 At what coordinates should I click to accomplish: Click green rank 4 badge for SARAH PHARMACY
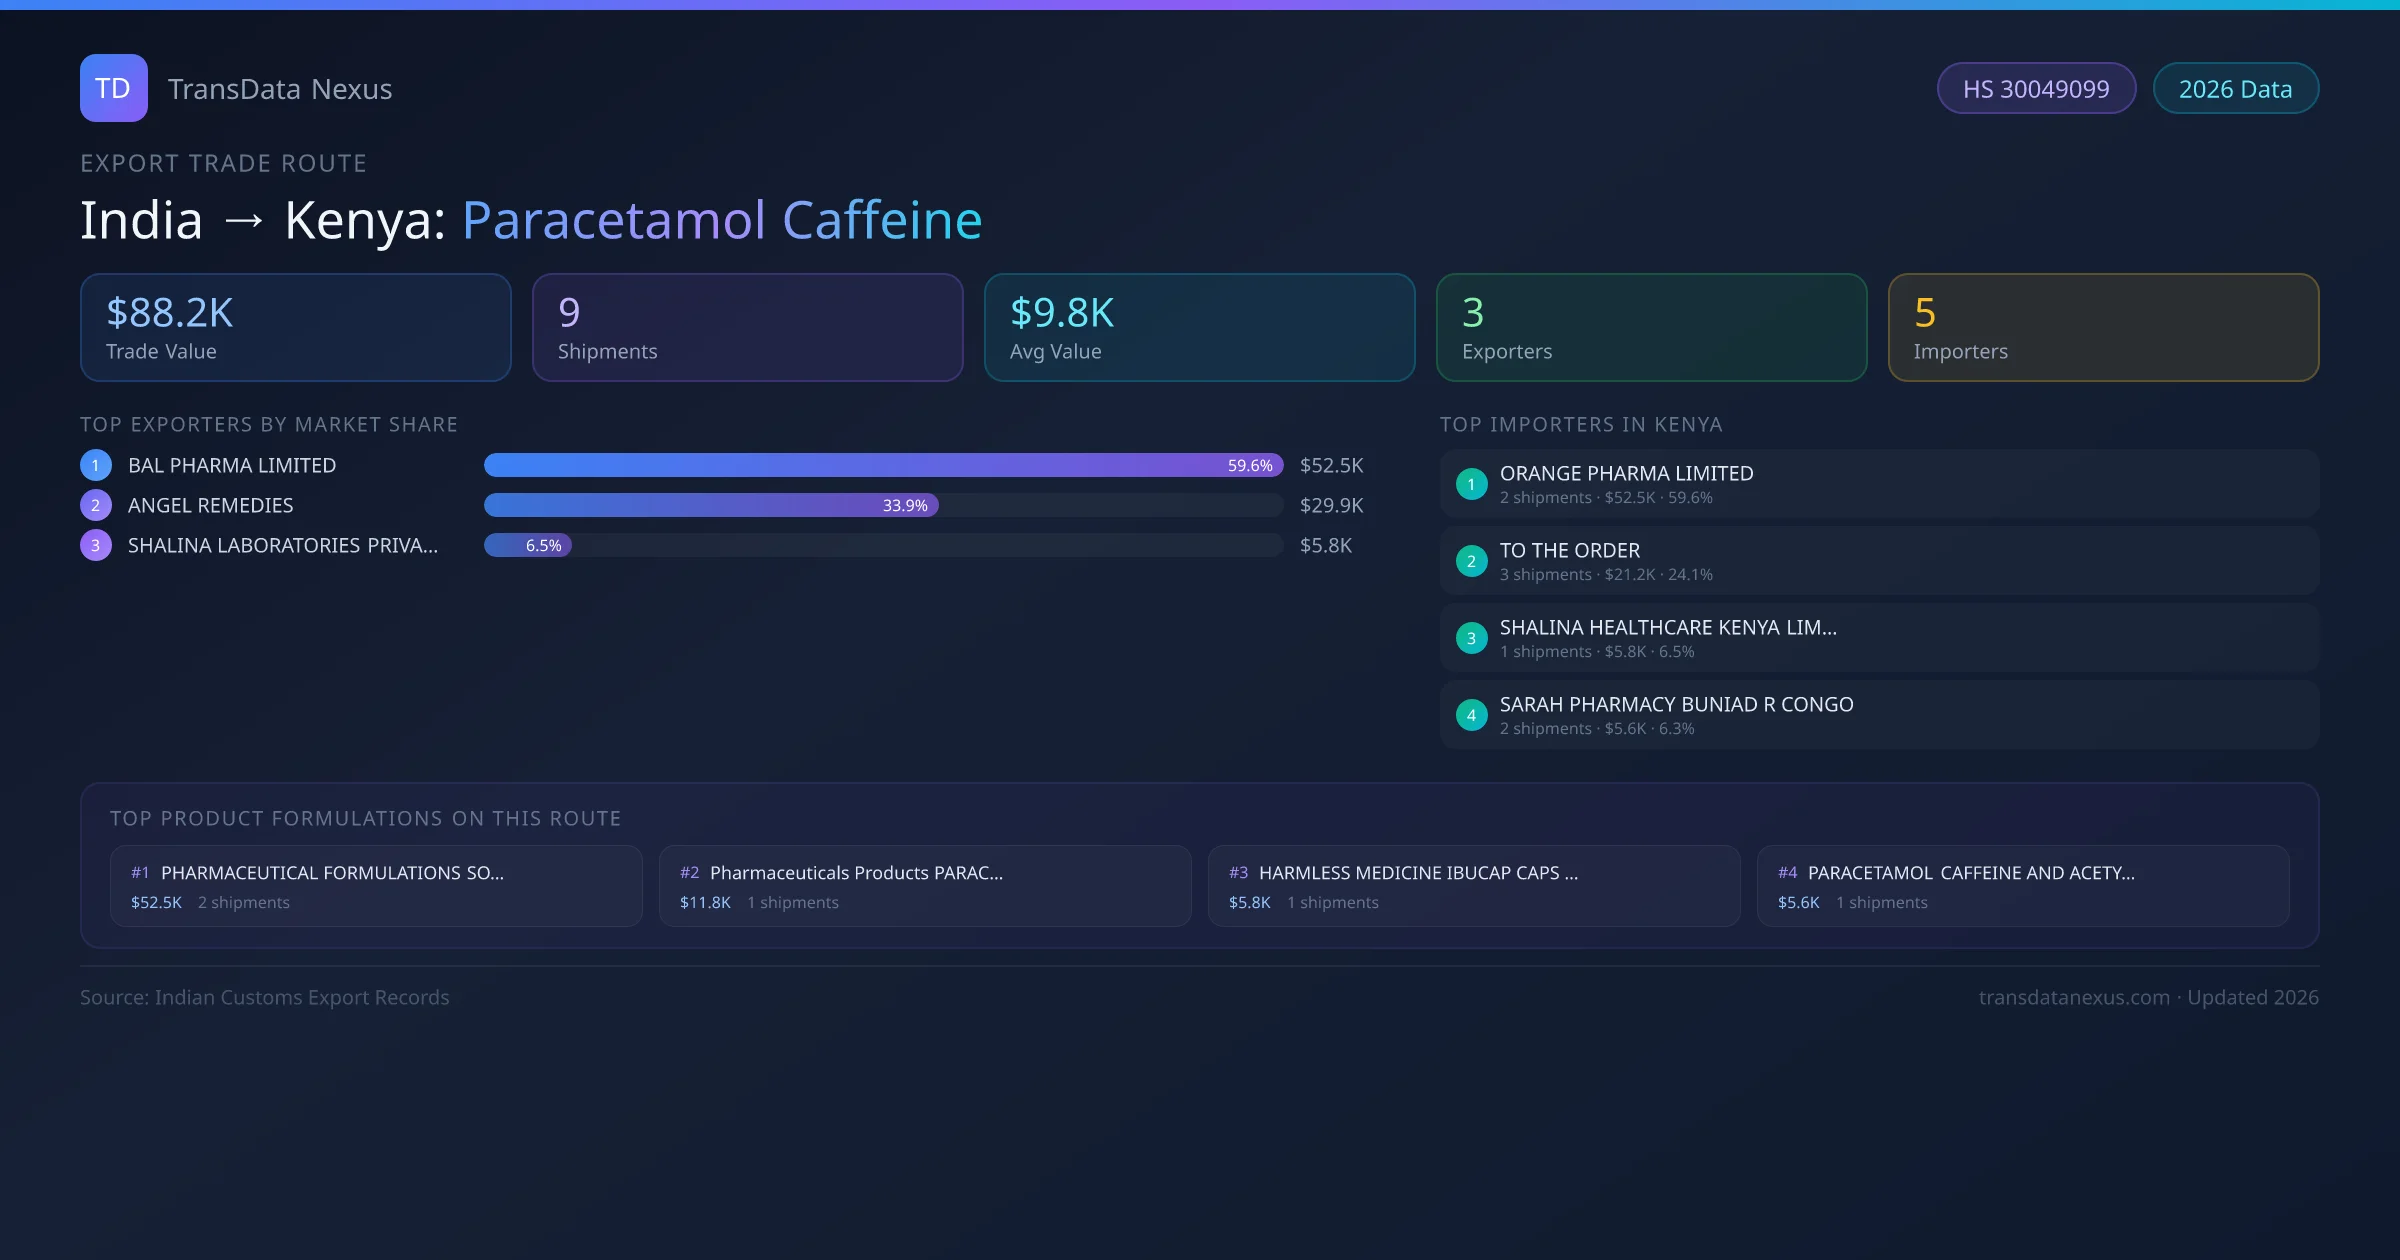[1471, 715]
